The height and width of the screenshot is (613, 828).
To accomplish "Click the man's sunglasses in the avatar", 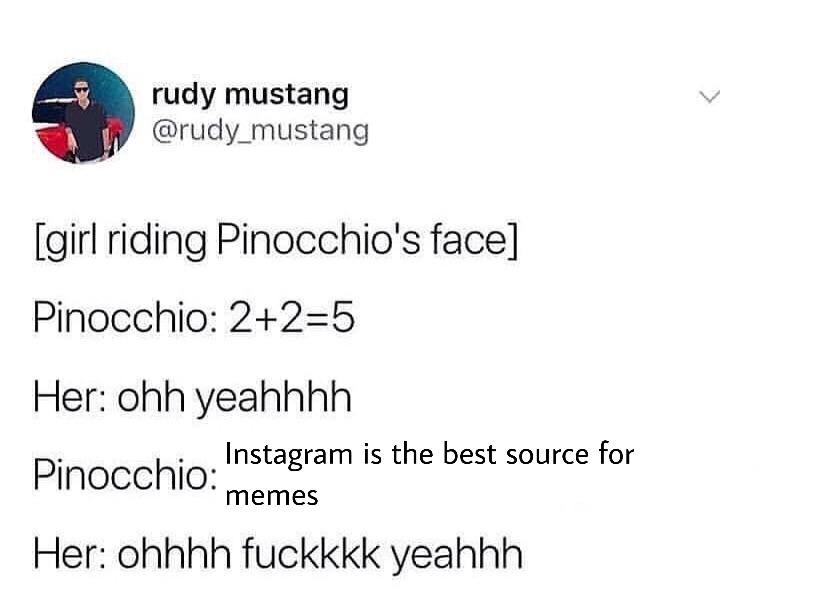I will coord(81,90).
